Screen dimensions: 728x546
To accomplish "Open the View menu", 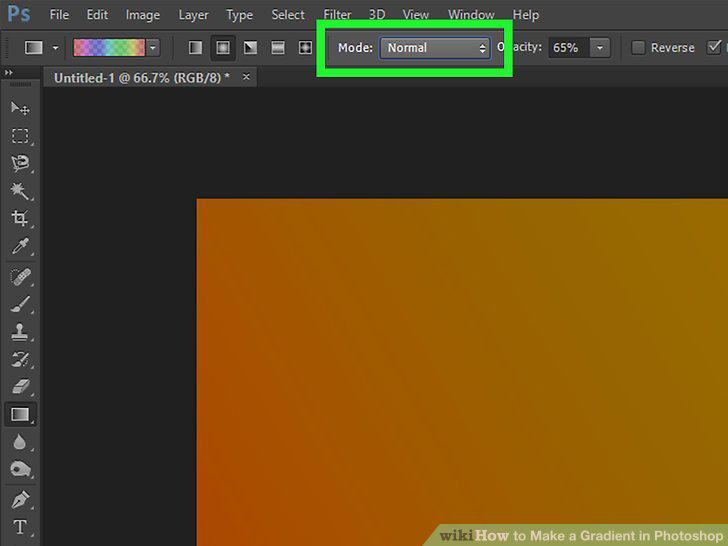I will [x=416, y=15].
